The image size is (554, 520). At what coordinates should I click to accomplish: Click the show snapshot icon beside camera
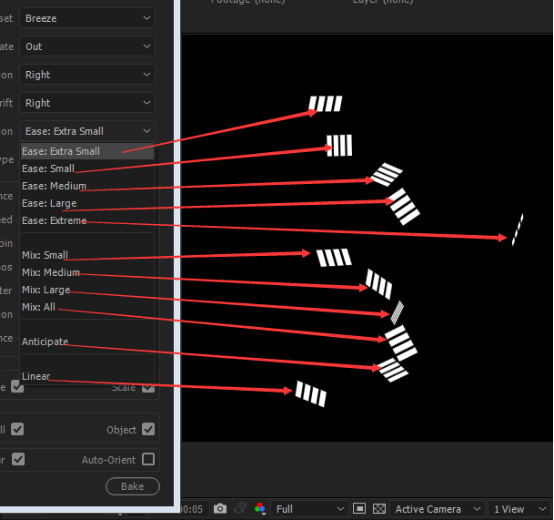(x=240, y=509)
